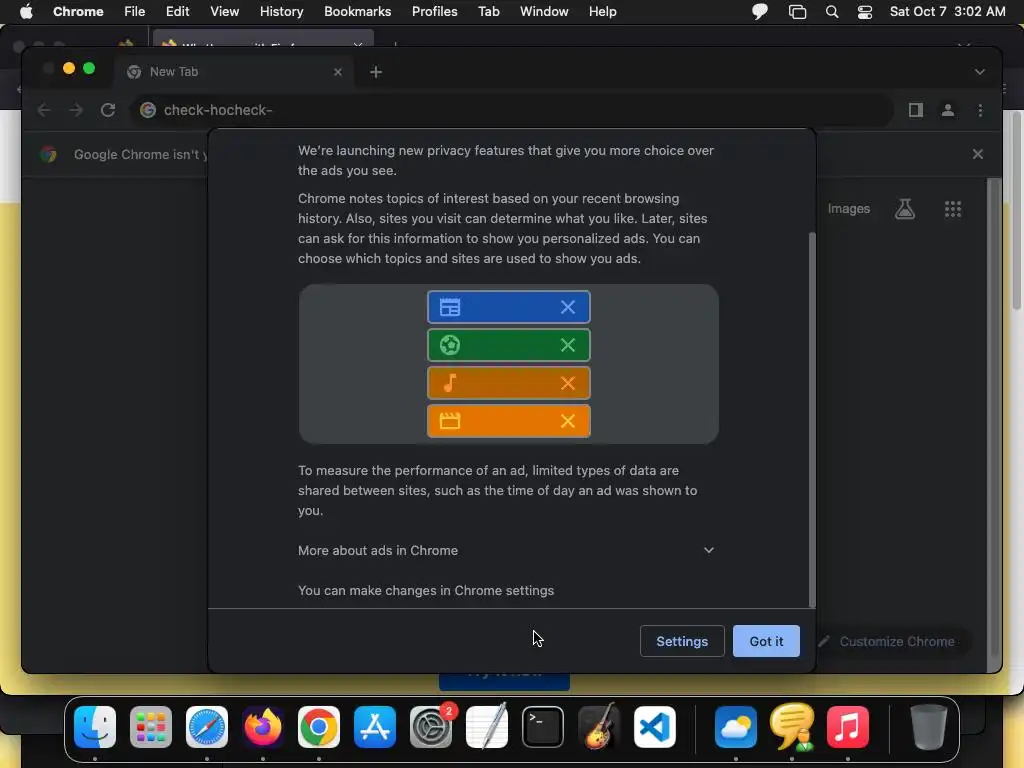
Task: Open Visual Studio Code from the Dock
Action: [654, 727]
